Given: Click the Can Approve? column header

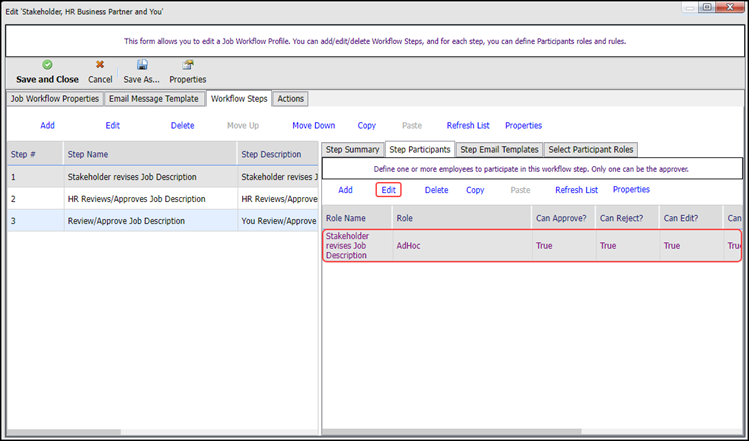Looking at the screenshot, I should coord(561,217).
